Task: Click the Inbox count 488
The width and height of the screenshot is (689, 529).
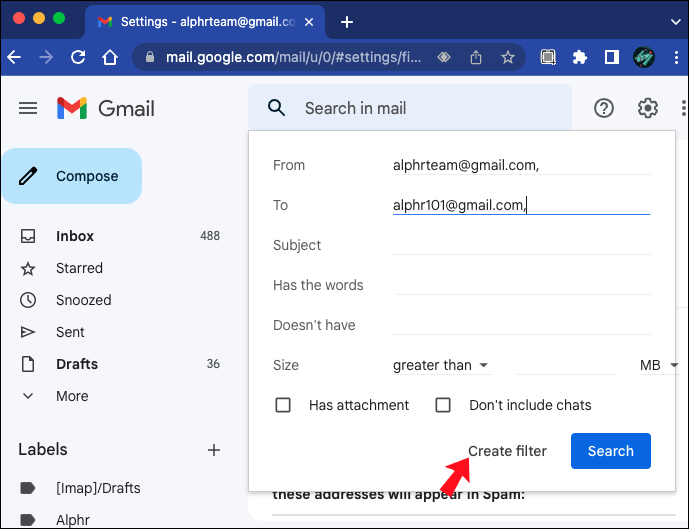Action: (210, 236)
